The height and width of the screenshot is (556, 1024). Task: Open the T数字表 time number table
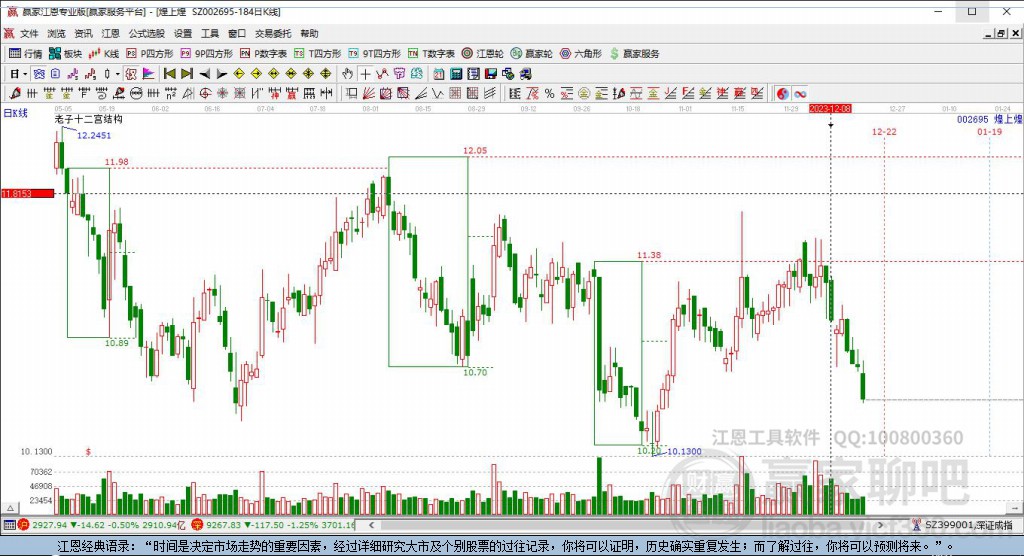pos(431,54)
